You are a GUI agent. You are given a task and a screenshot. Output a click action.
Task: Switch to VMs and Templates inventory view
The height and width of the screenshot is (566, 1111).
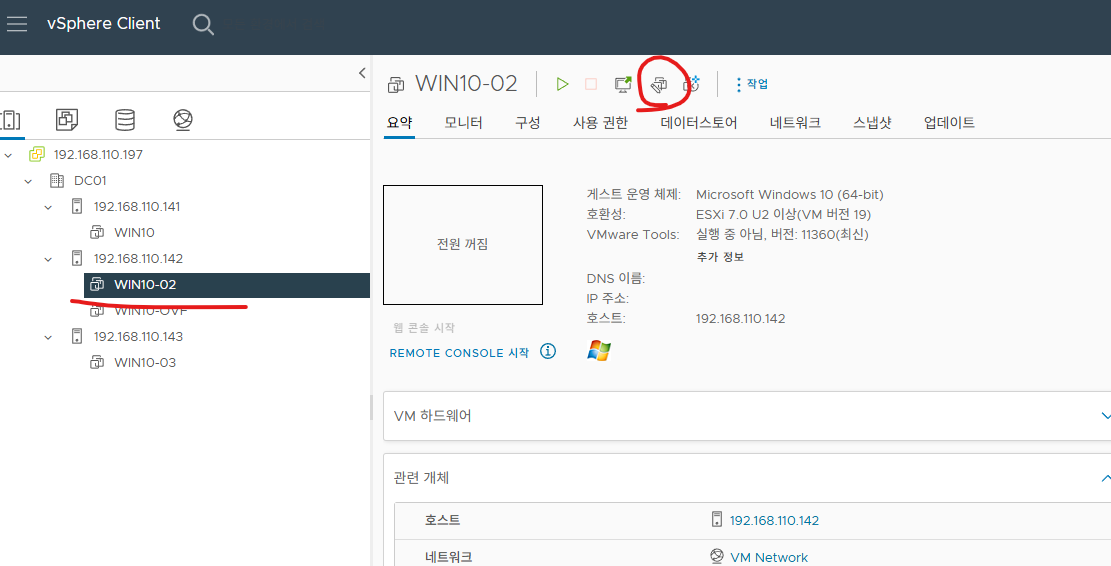click(67, 120)
